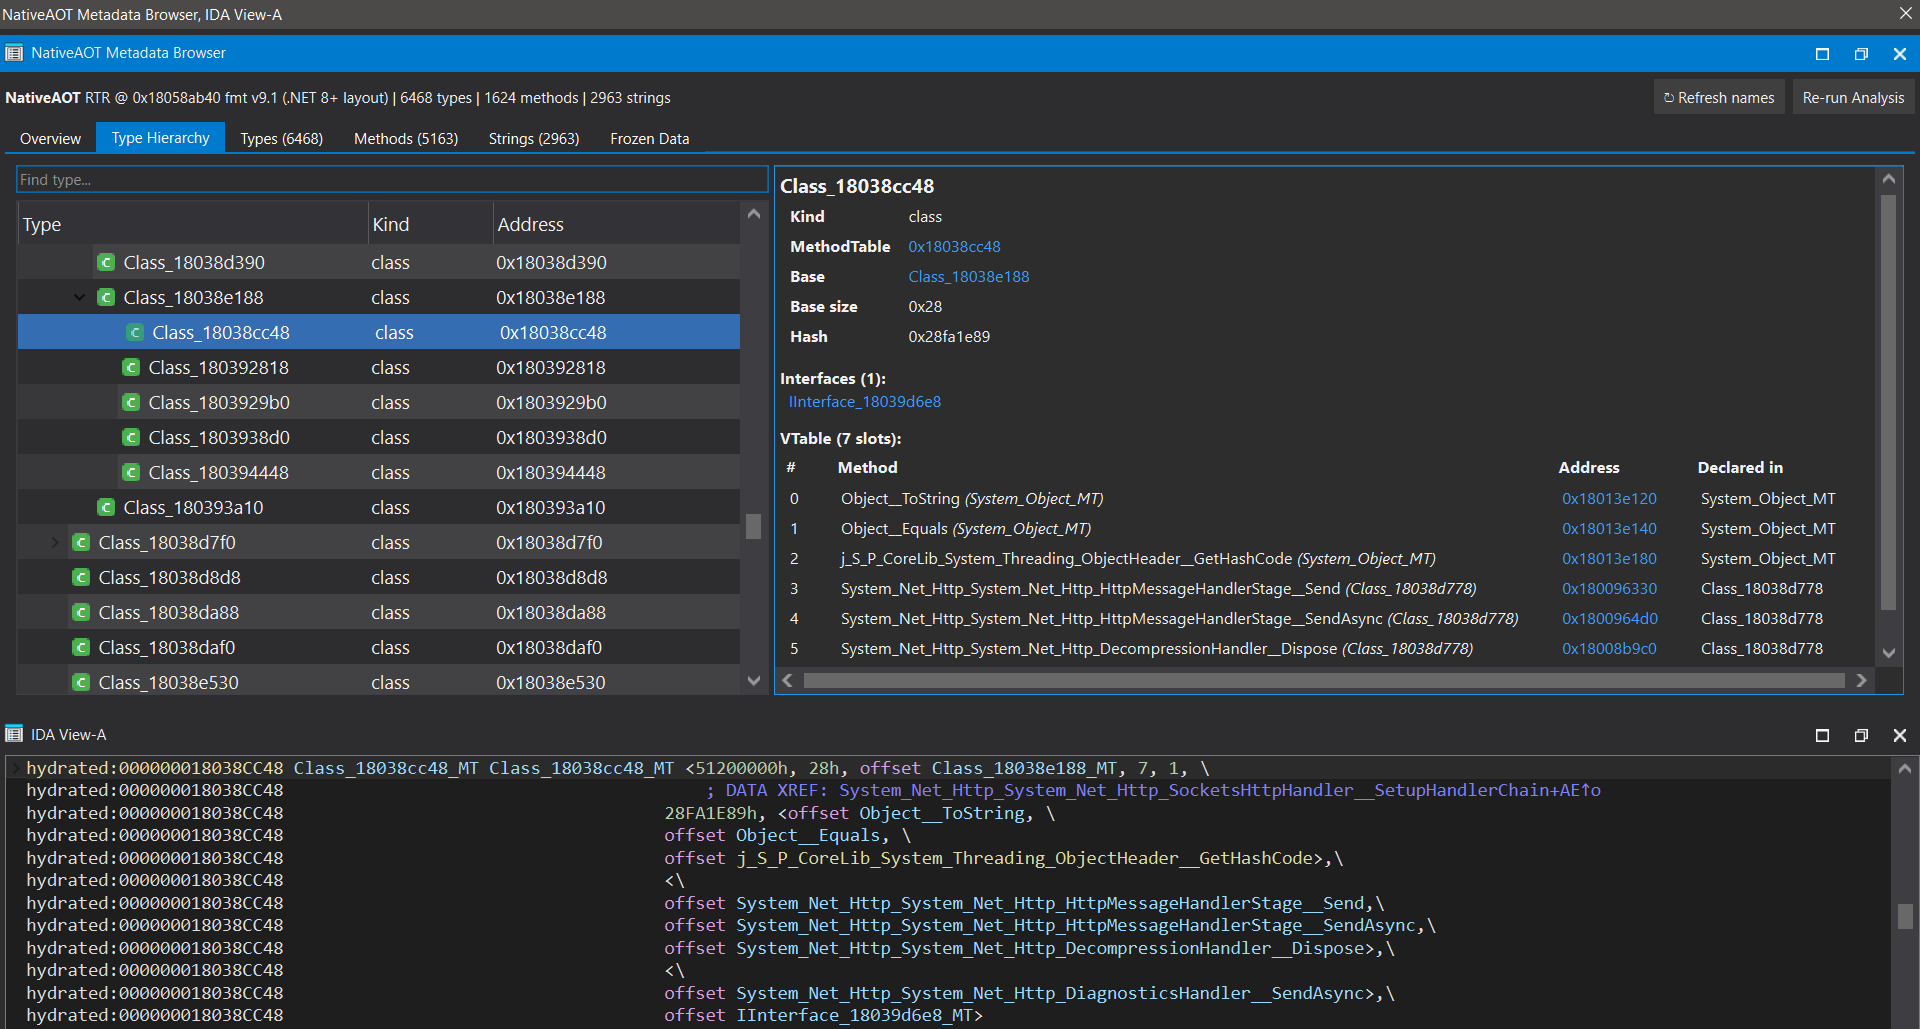
Task: Sort by the Address column header
Action: pos(616,225)
